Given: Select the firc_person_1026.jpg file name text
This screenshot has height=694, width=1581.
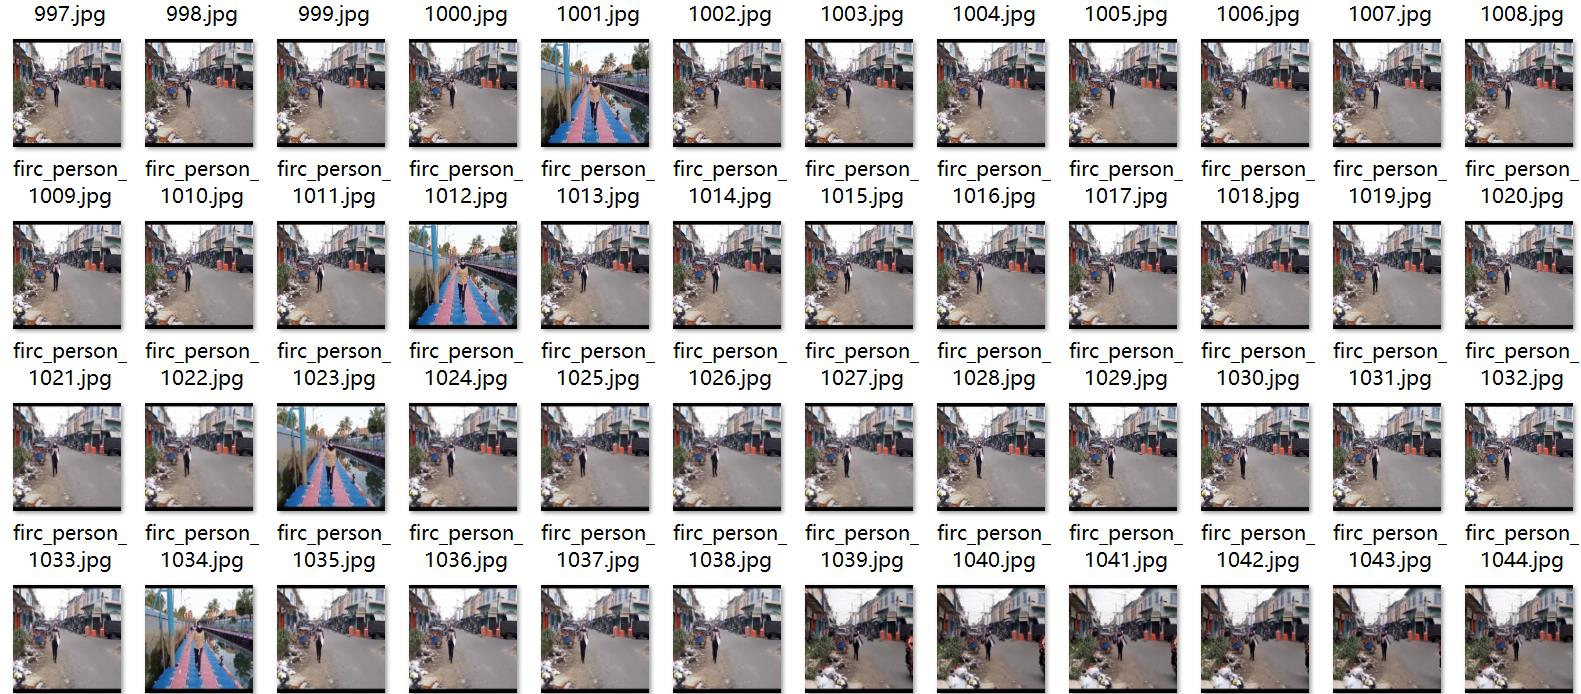Looking at the screenshot, I should [730, 364].
